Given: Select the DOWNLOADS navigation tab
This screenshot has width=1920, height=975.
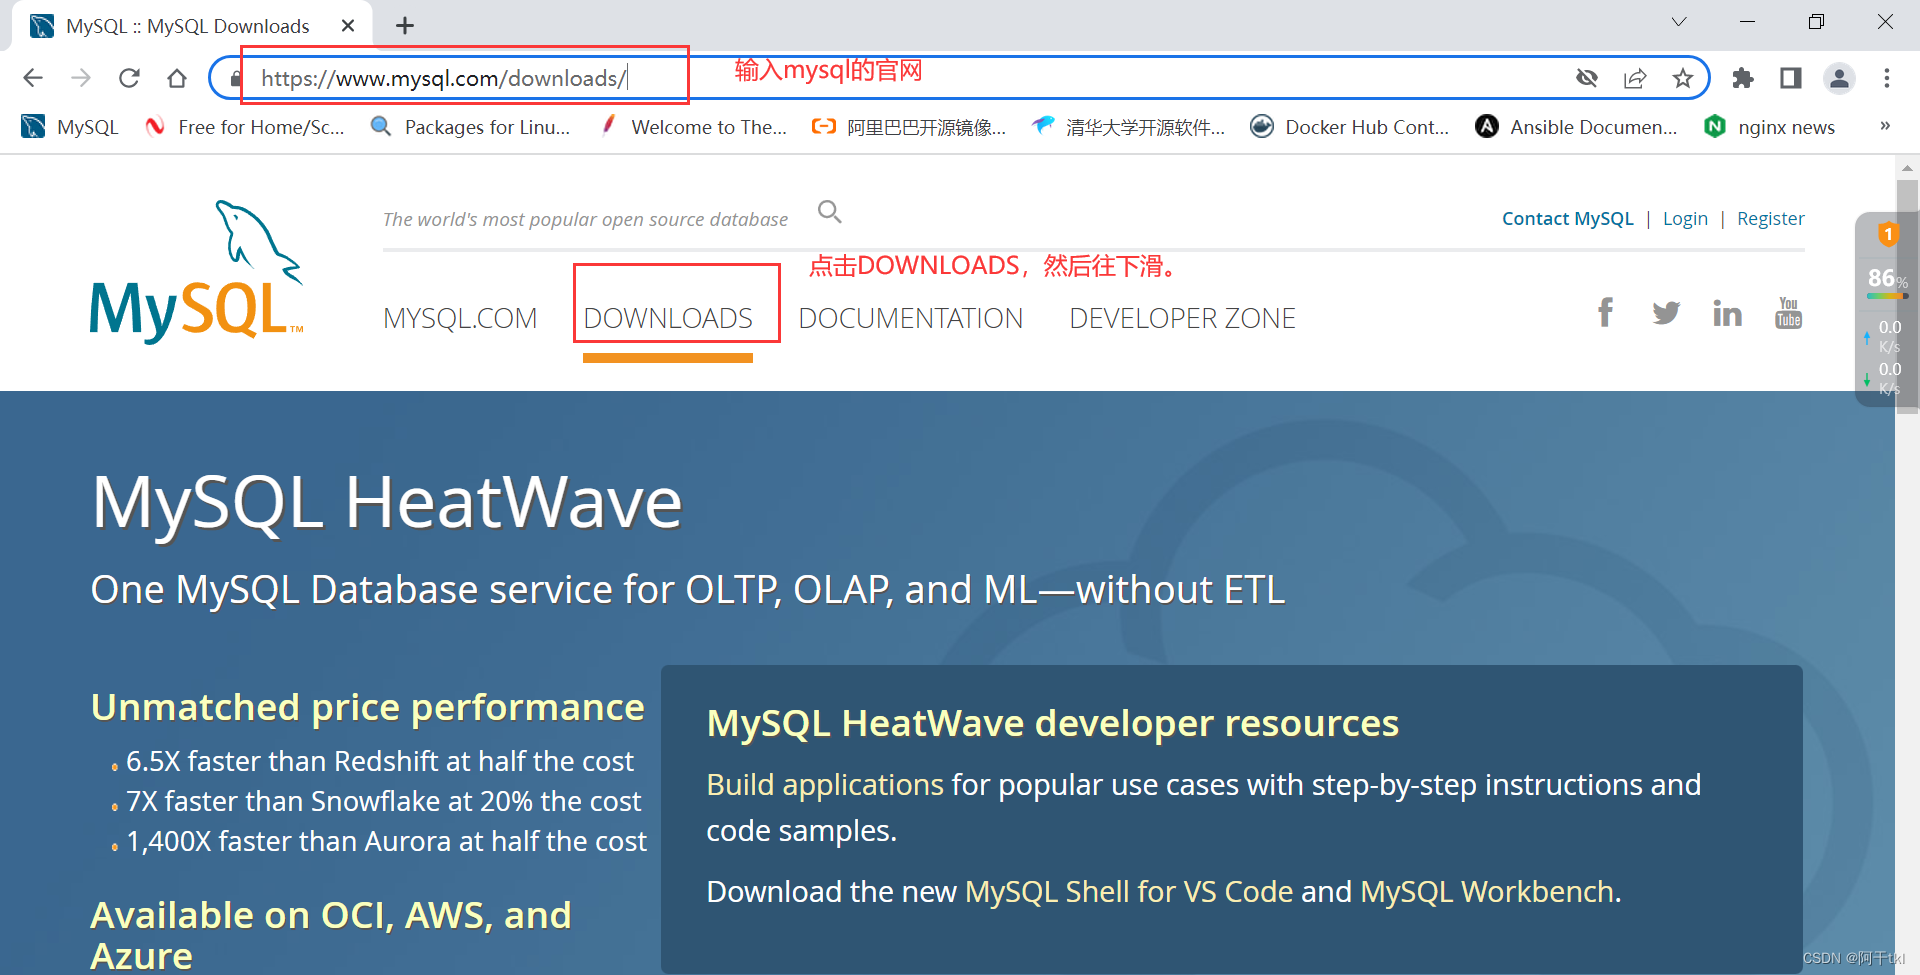Looking at the screenshot, I should (x=668, y=318).
